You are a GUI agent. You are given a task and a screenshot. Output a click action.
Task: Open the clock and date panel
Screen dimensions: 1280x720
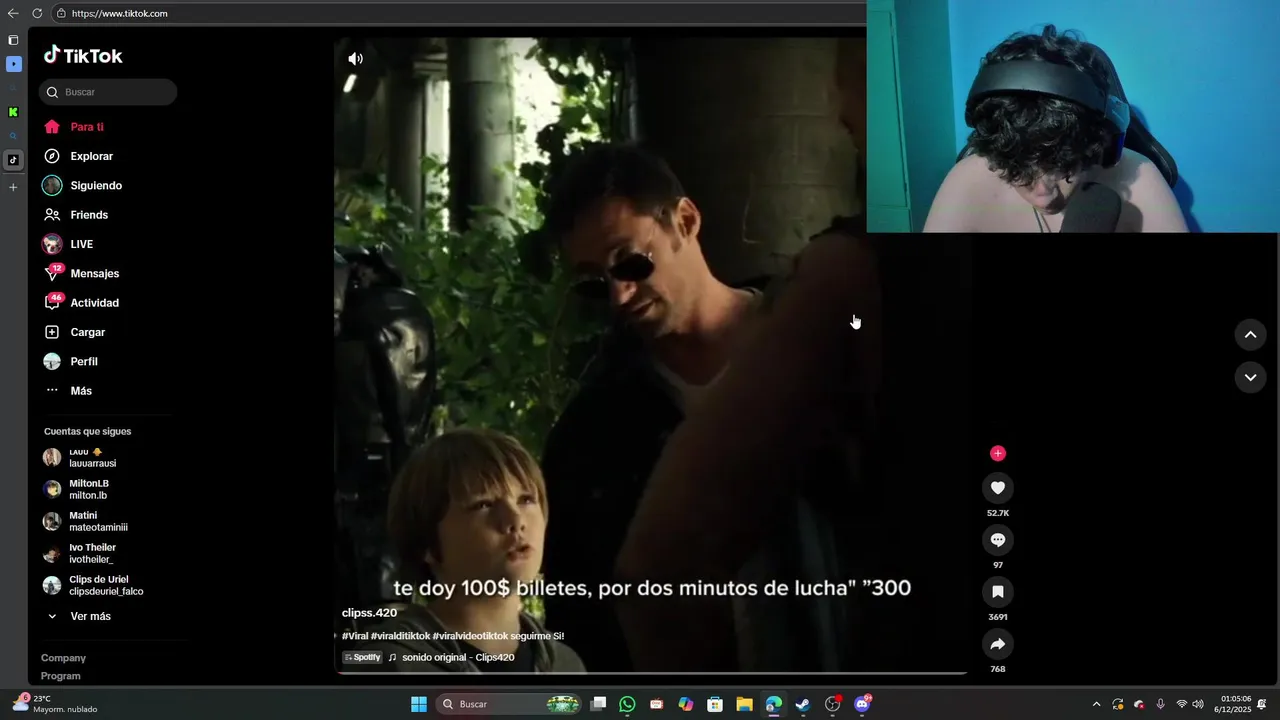click(x=1235, y=704)
